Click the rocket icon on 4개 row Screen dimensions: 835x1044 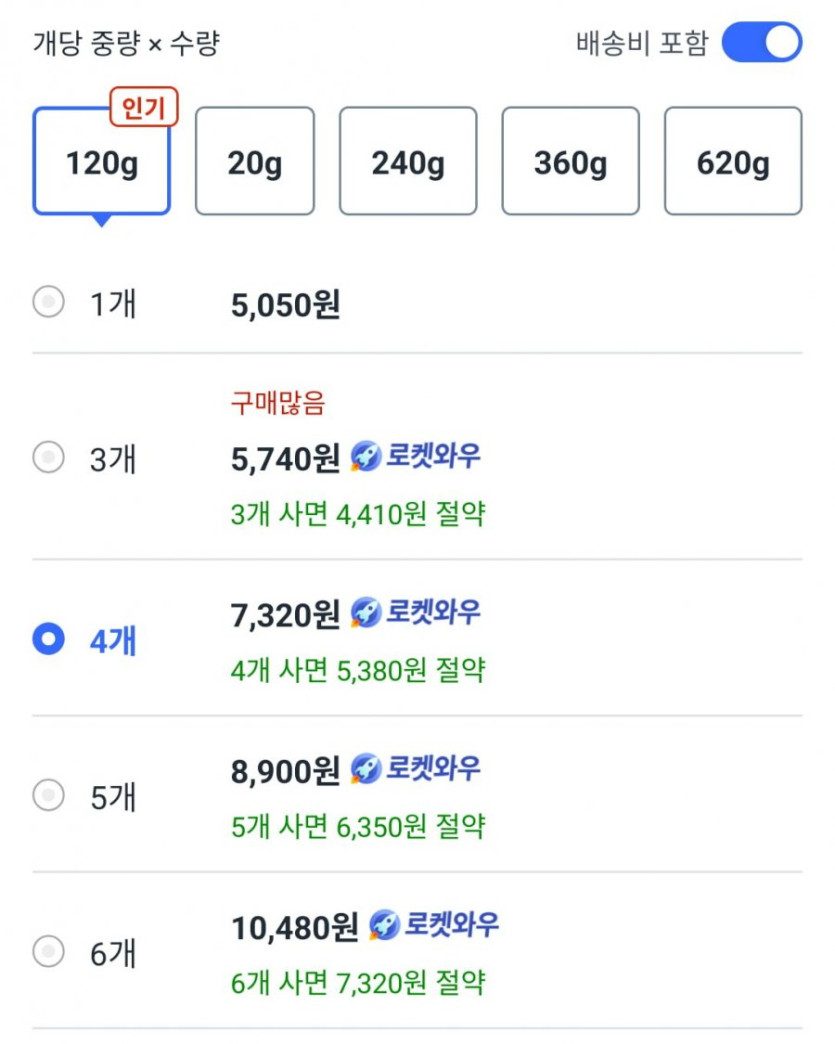click(366, 613)
